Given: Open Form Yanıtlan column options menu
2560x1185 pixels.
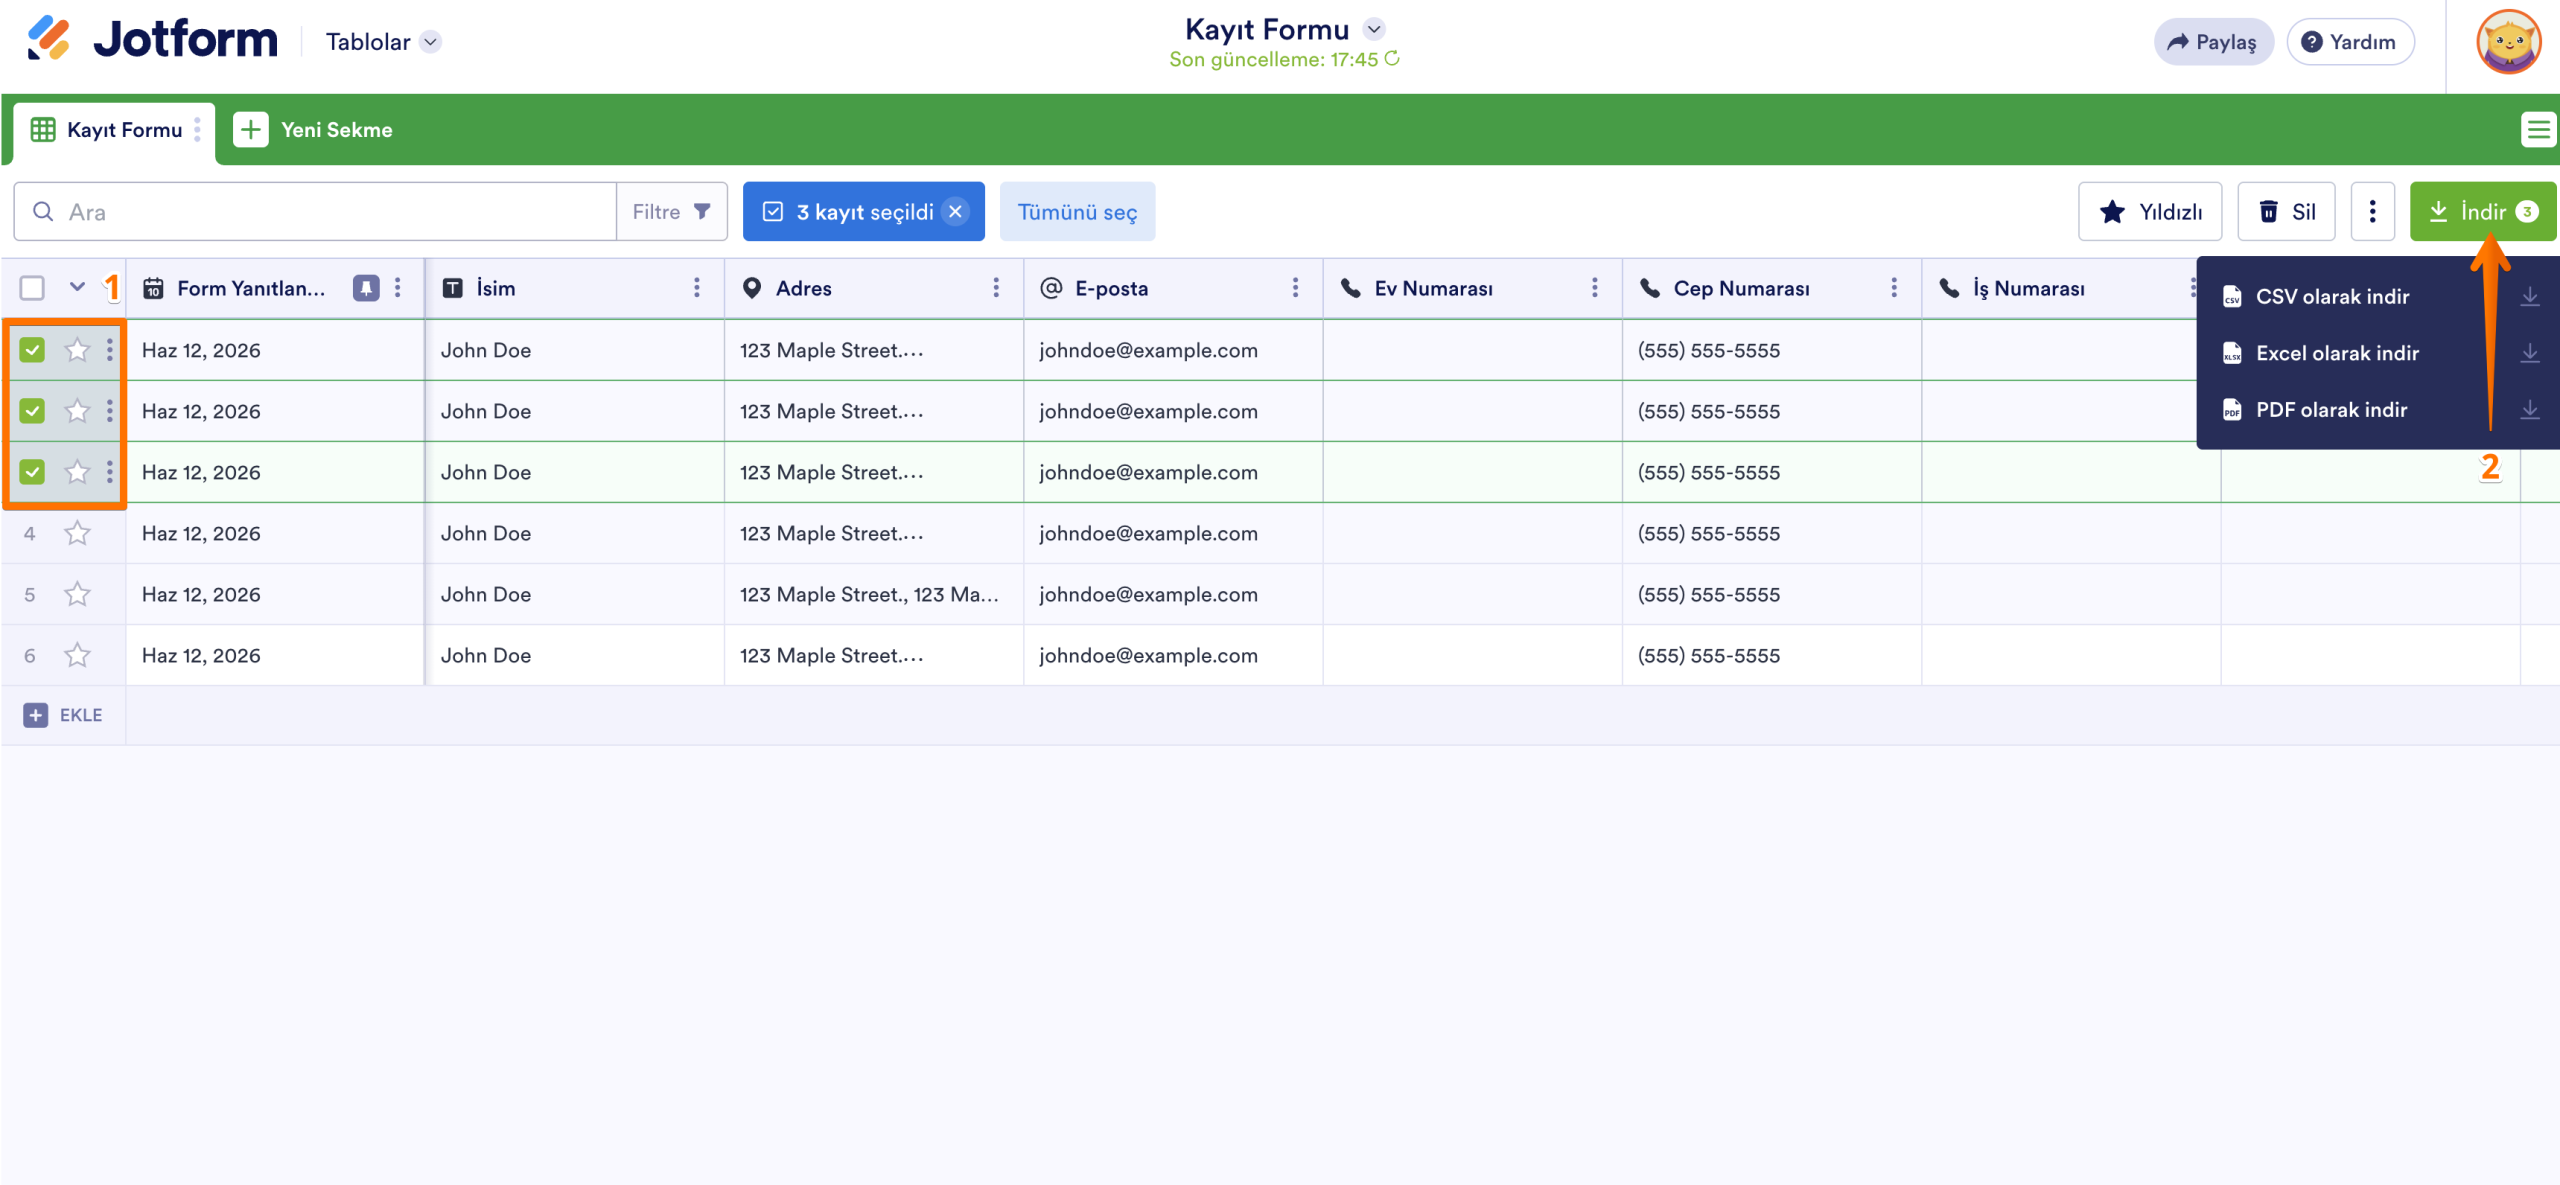Looking at the screenshot, I should (398, 288).
